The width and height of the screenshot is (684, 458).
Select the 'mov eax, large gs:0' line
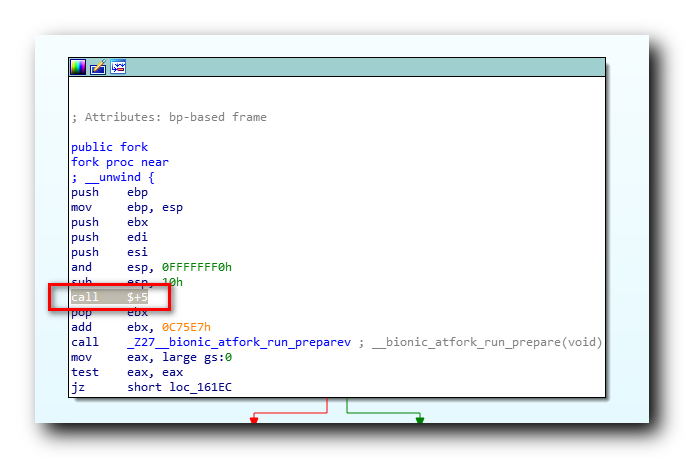tap(151, 357)
